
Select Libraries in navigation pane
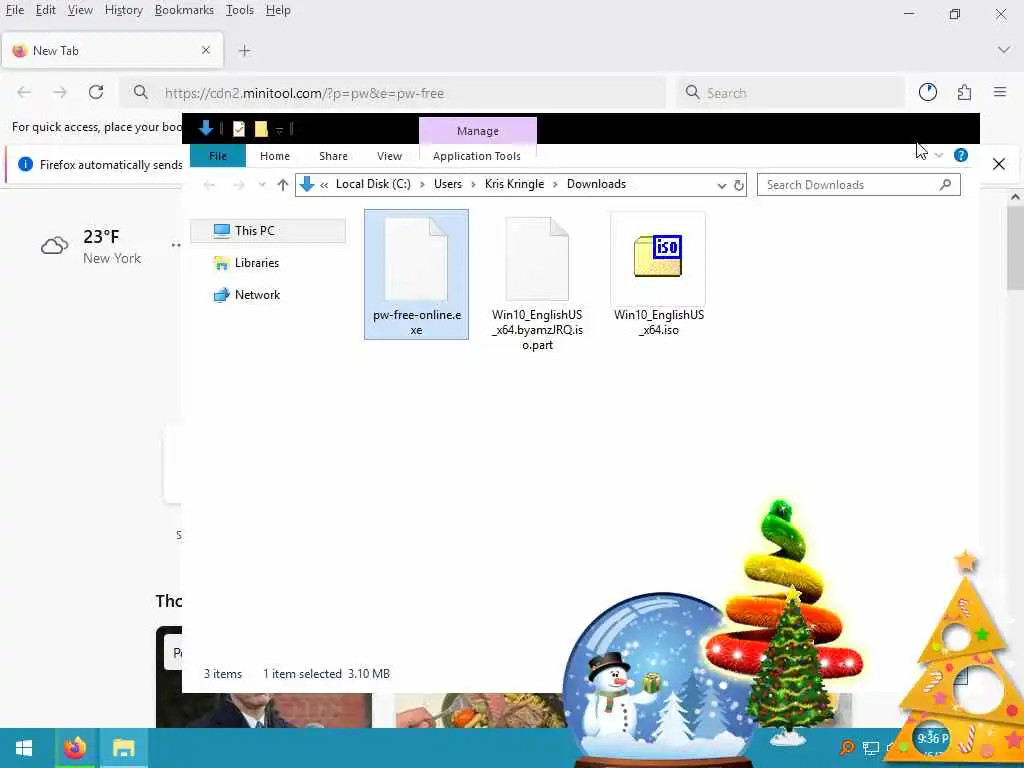pos(257,263)
